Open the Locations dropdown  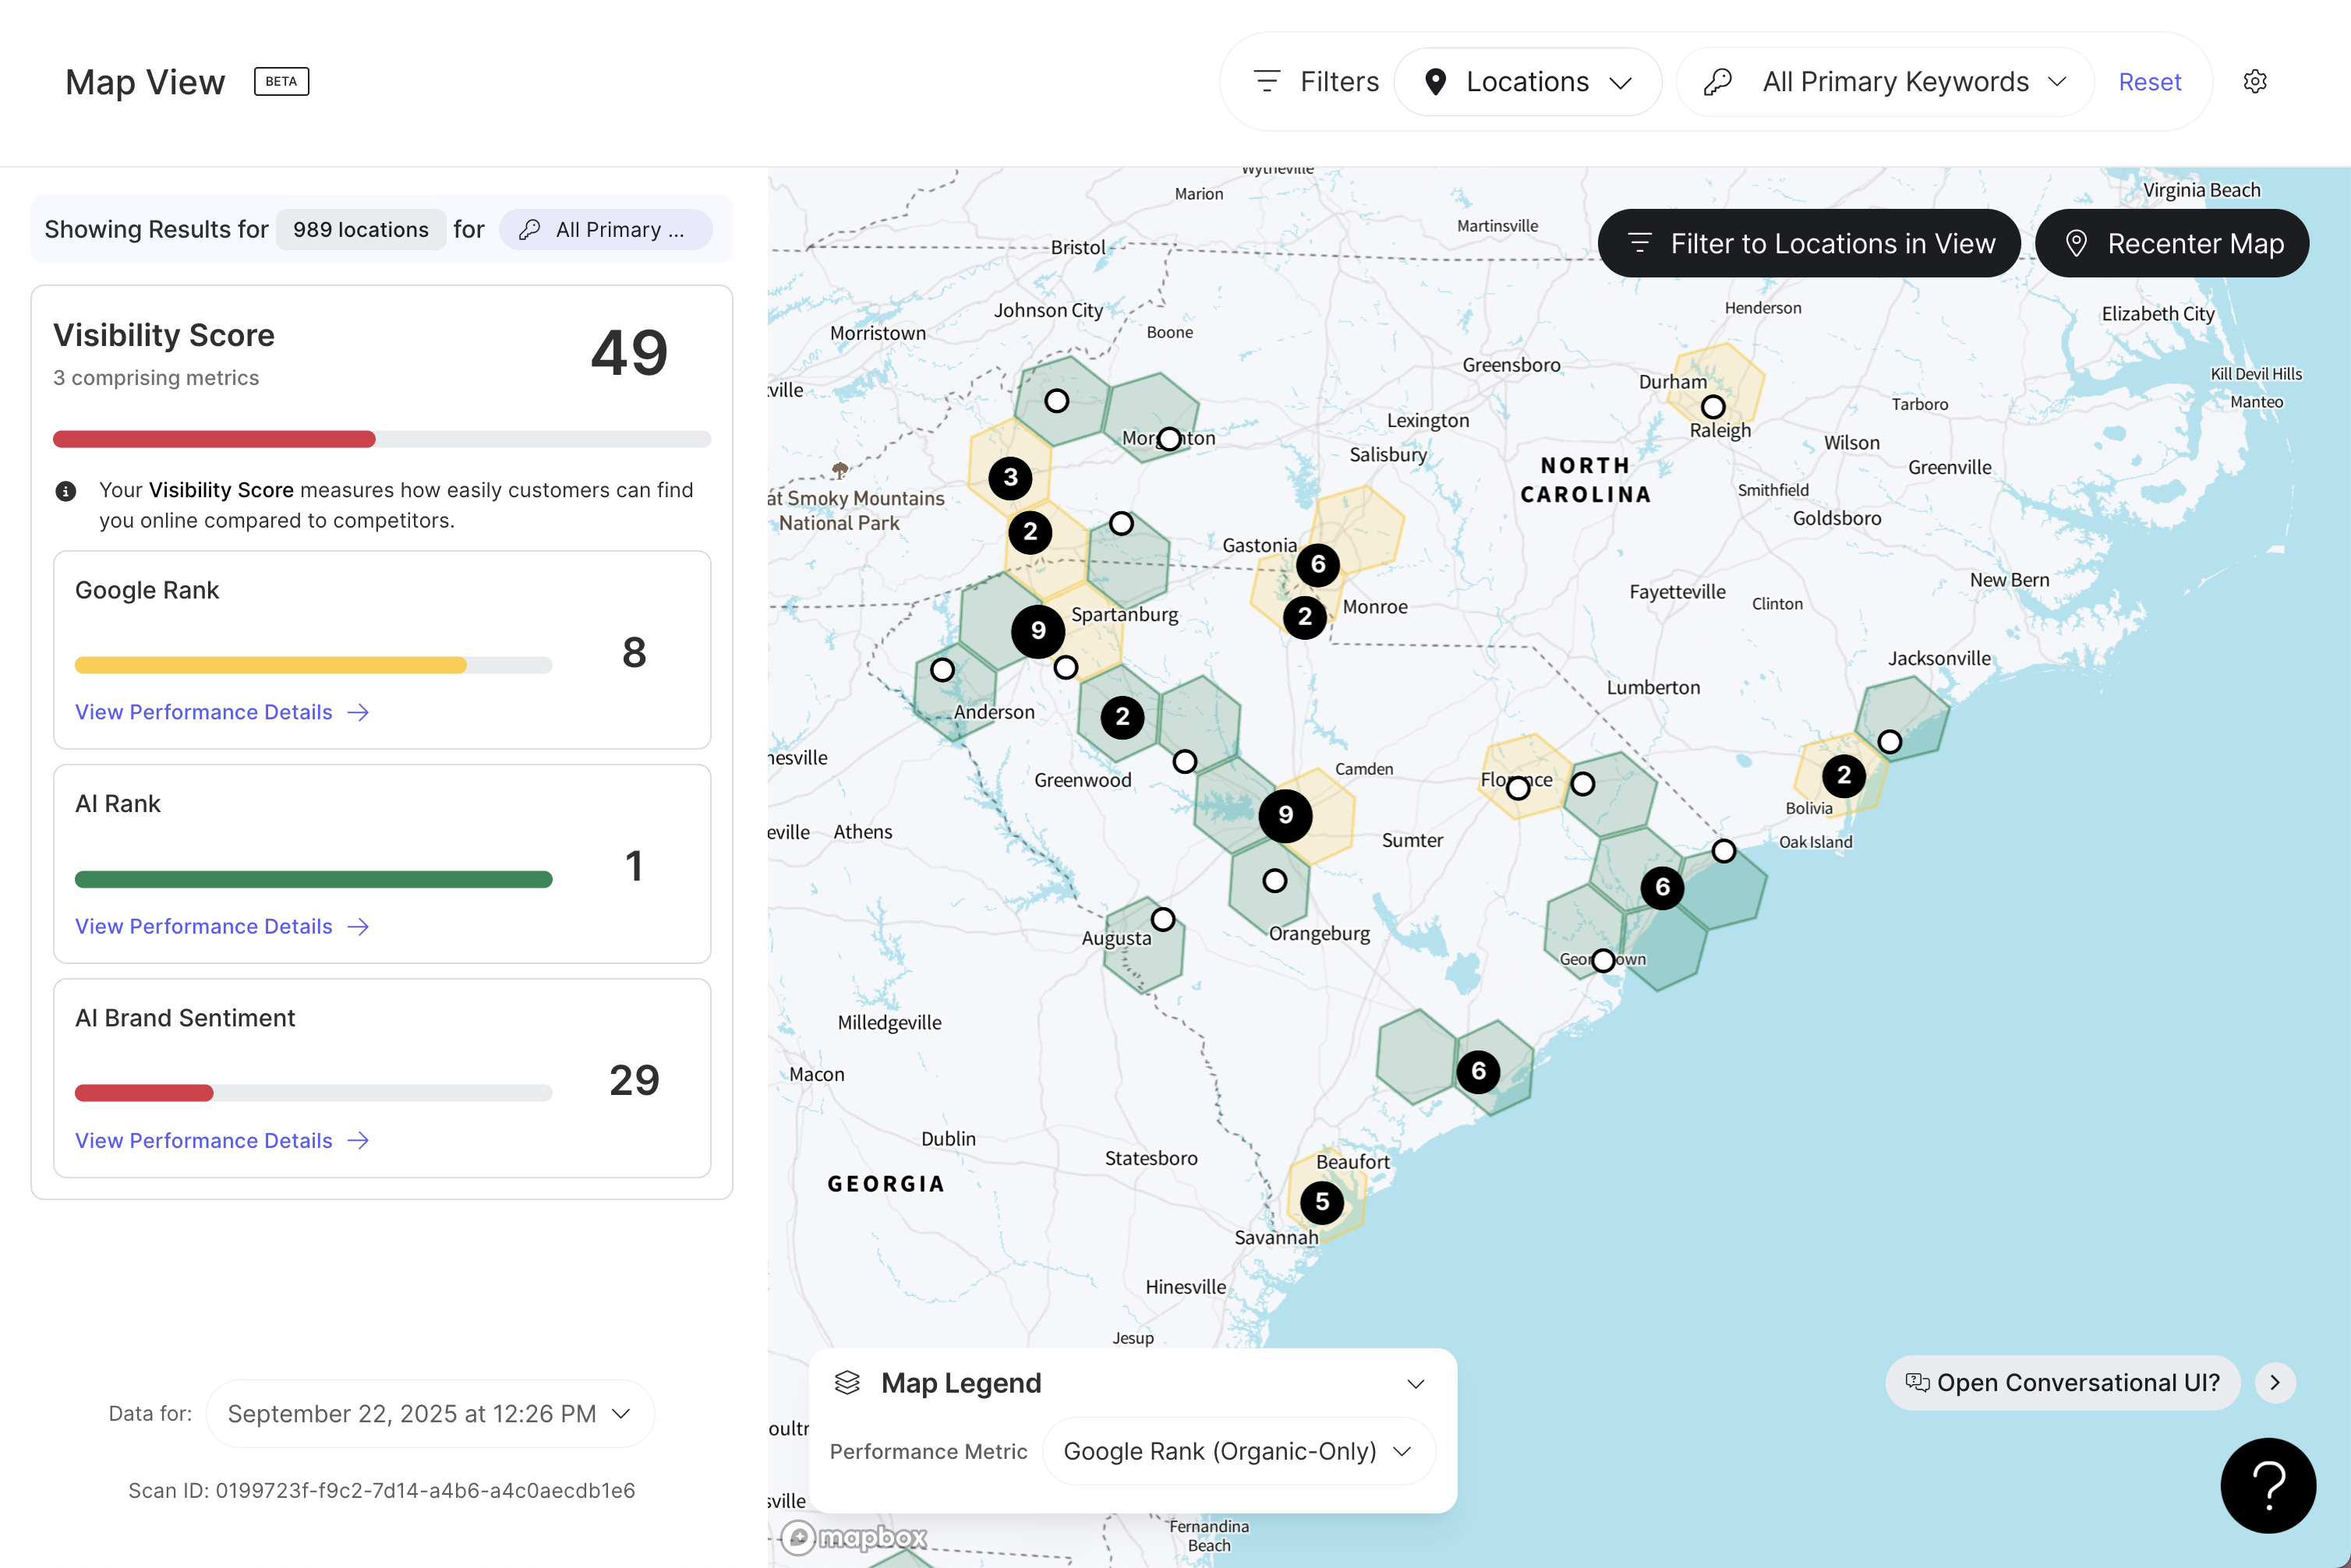[x=1527, y=82]
